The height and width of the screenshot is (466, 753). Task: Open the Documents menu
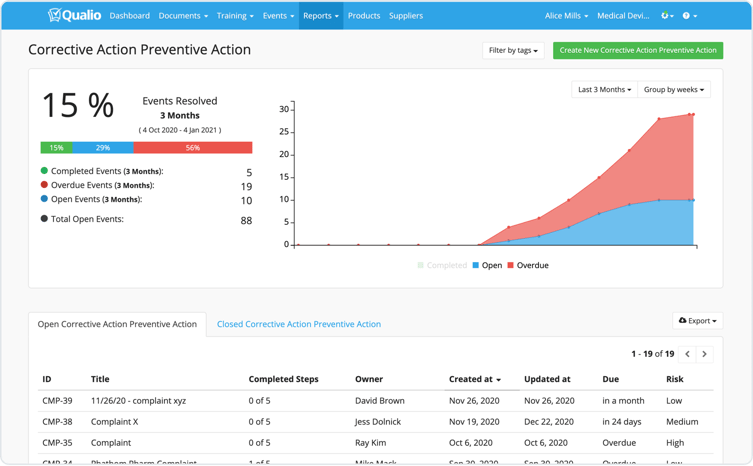pyautogui.click(x=183, y=16)
